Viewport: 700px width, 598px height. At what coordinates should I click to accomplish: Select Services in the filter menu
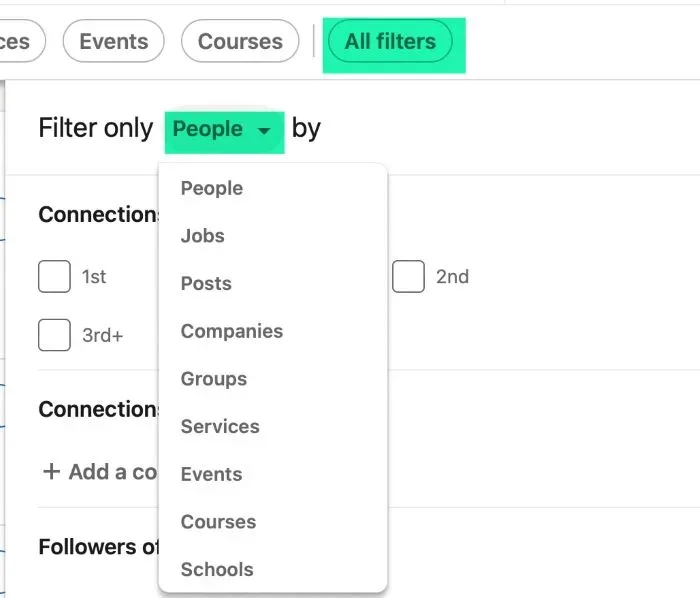220,426
